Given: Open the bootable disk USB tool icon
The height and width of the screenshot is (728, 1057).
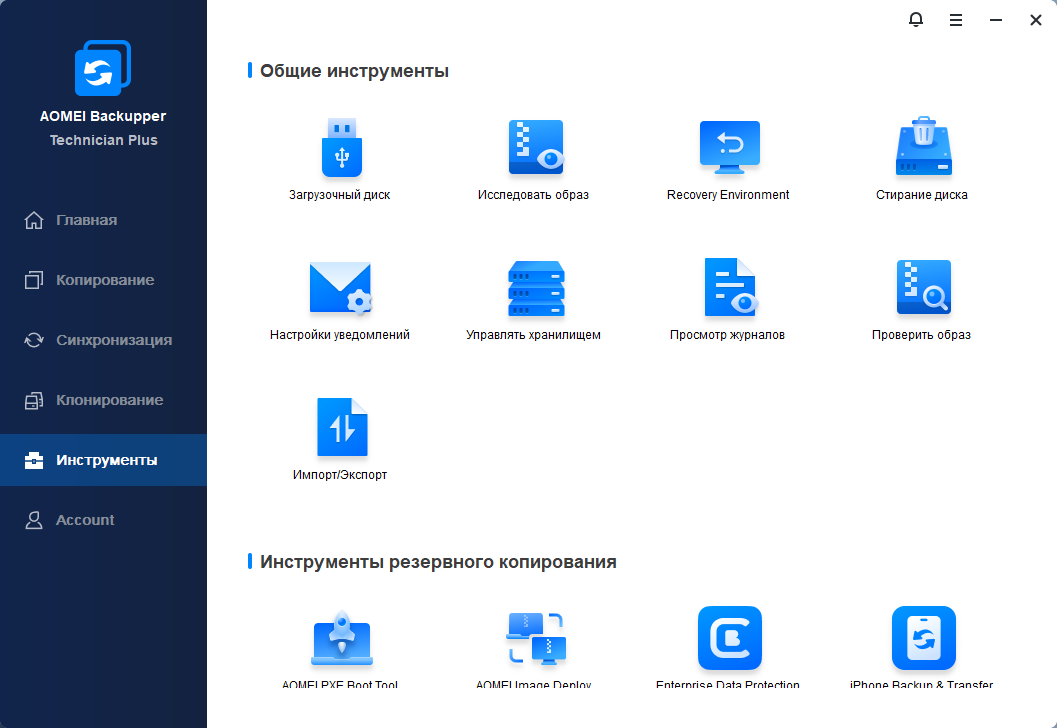Looking at the screenshot, I should coord(342,148).
